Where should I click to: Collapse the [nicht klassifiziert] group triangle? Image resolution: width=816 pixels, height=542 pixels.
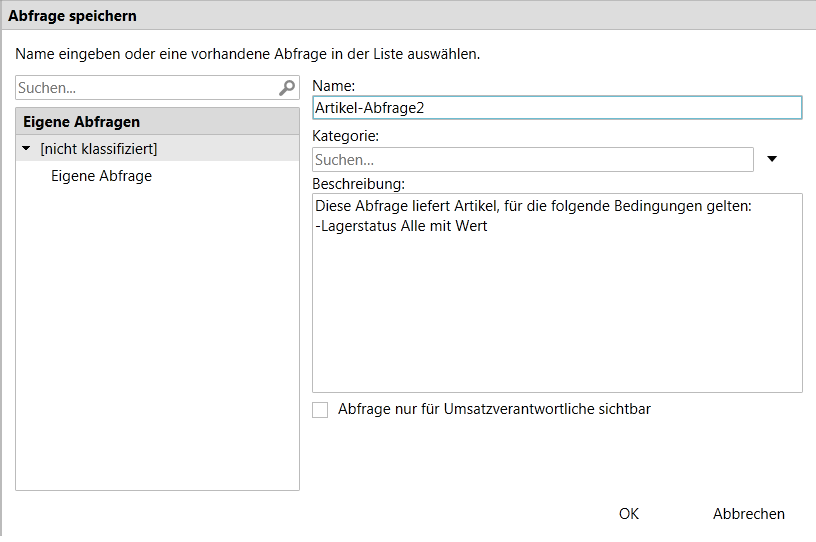tap(26, 148)
